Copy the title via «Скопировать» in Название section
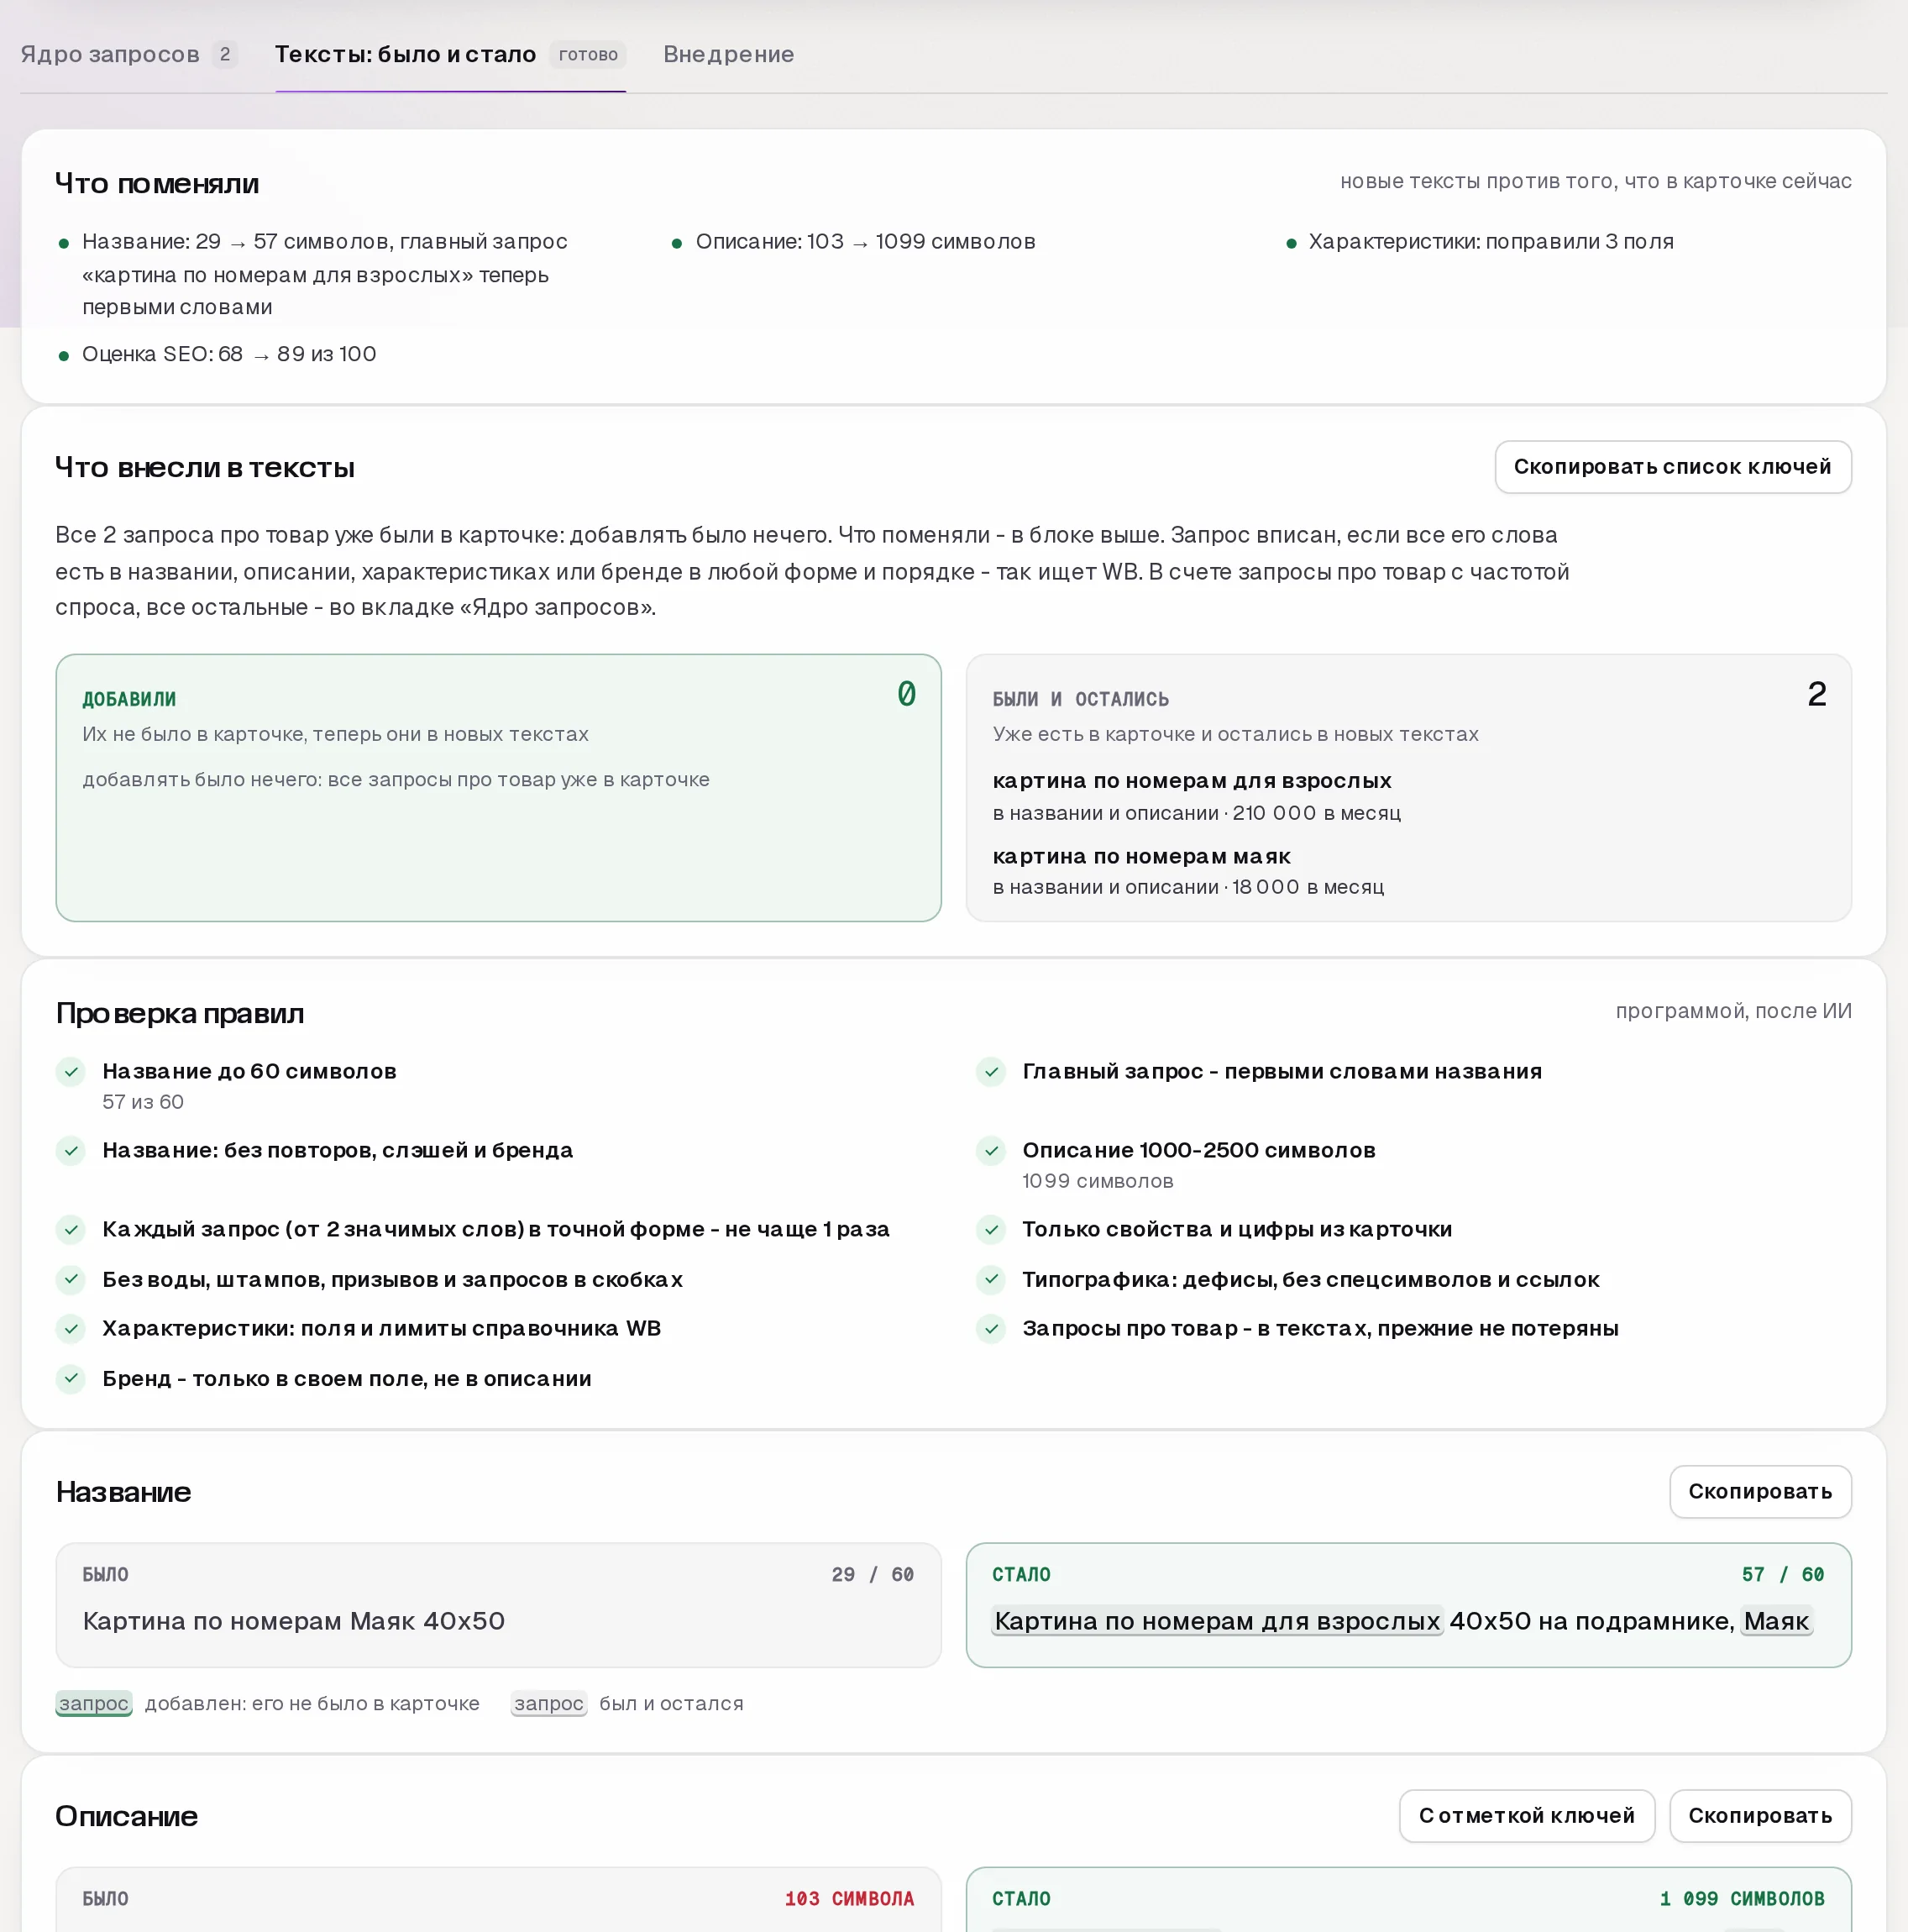Screen dimensions: 1908x1932 (x=1759, y=1491)
